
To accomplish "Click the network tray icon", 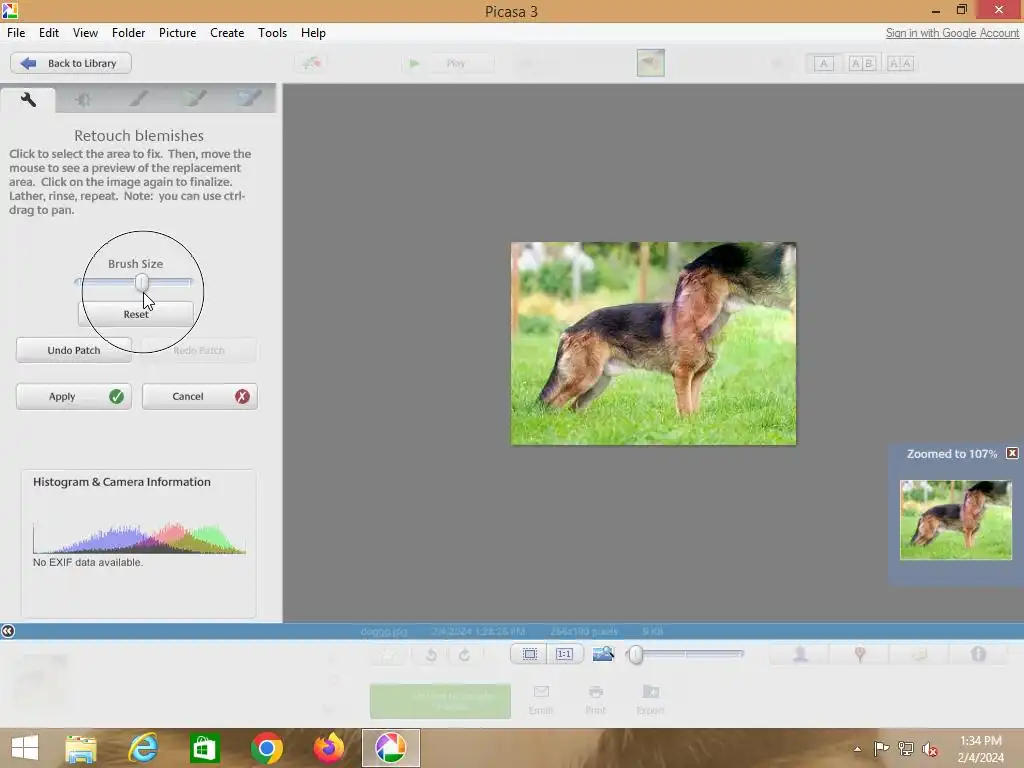I will (906, 749).
